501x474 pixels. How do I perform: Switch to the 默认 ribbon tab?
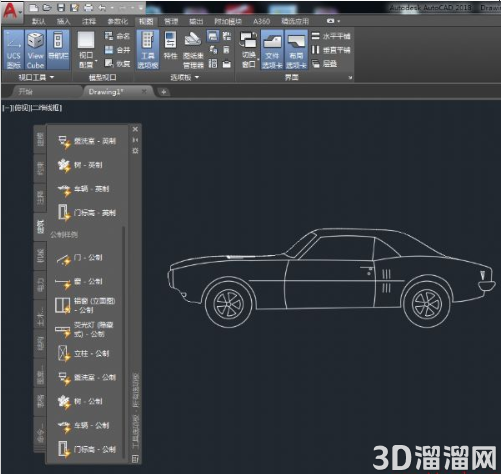(x=39, y=22)
